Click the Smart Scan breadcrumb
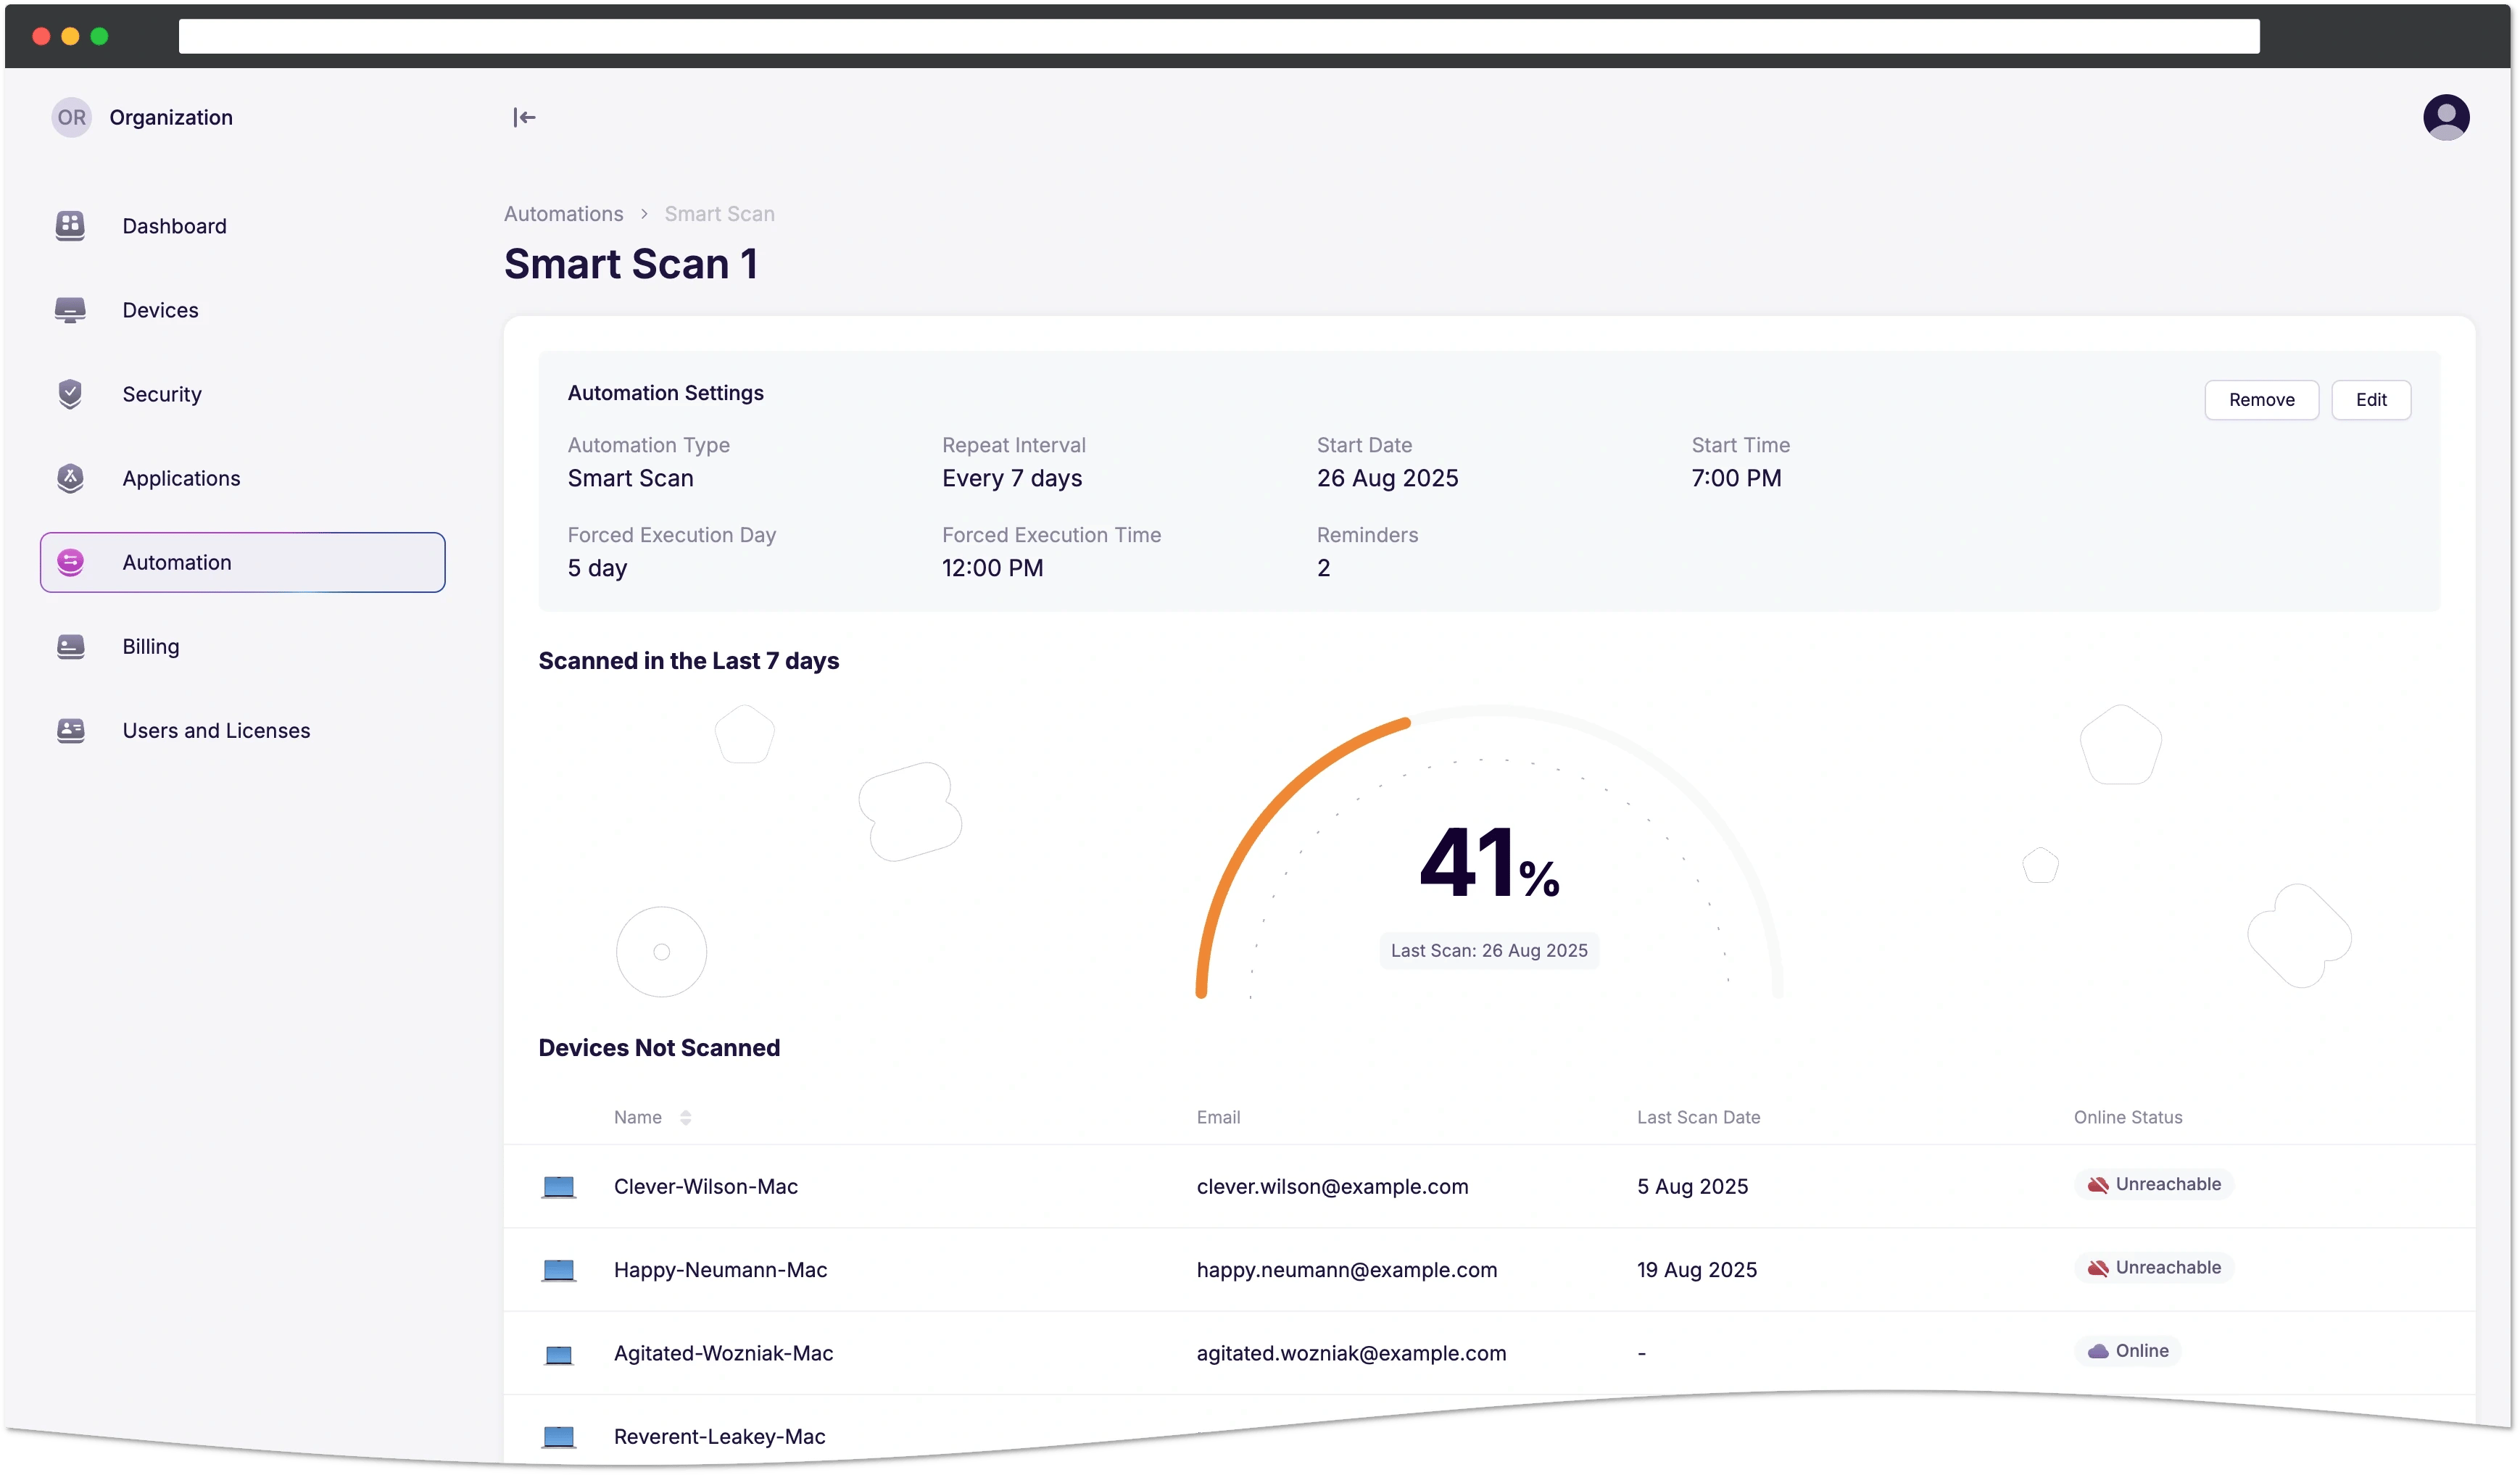The height and width of the screenshot is (1475, 2520). 719,214
